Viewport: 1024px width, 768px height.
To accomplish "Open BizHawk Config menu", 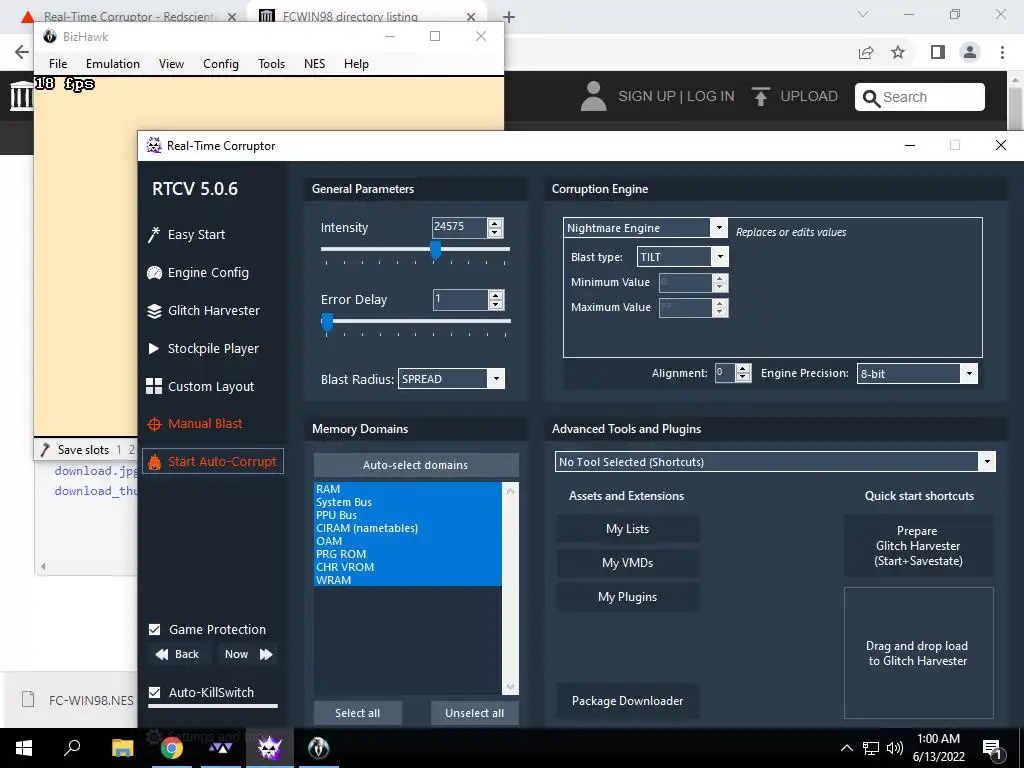I will (x=221, y=64).
